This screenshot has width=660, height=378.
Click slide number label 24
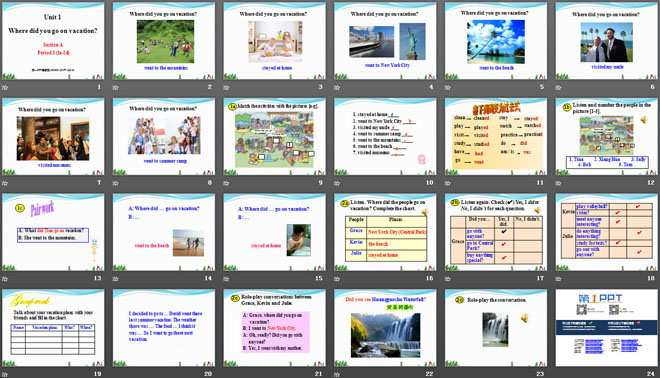click(651, 374)
